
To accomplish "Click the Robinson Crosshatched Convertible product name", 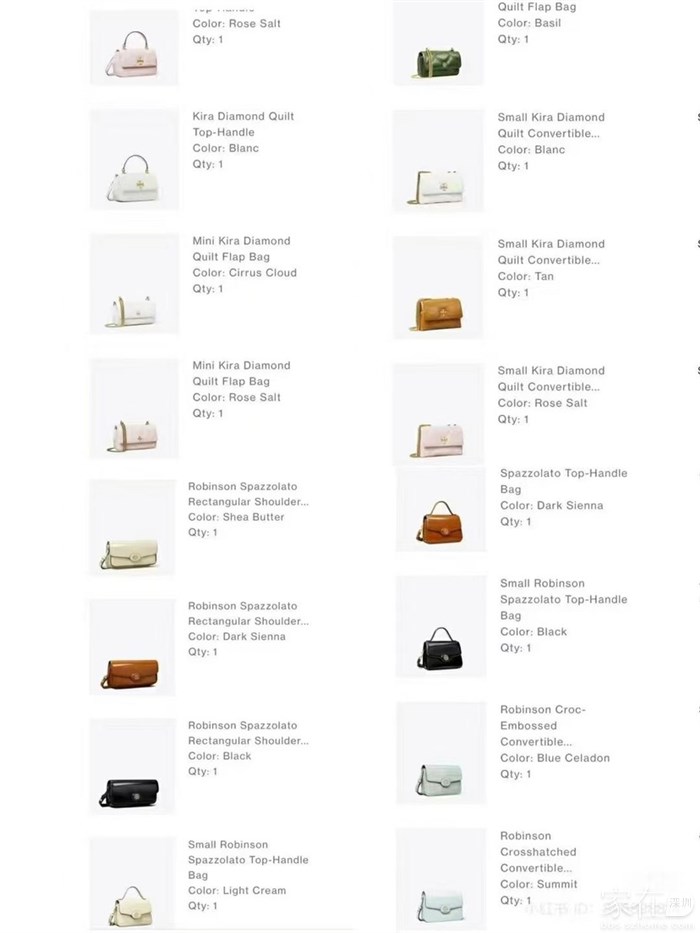I will click(x=538, y=852).
